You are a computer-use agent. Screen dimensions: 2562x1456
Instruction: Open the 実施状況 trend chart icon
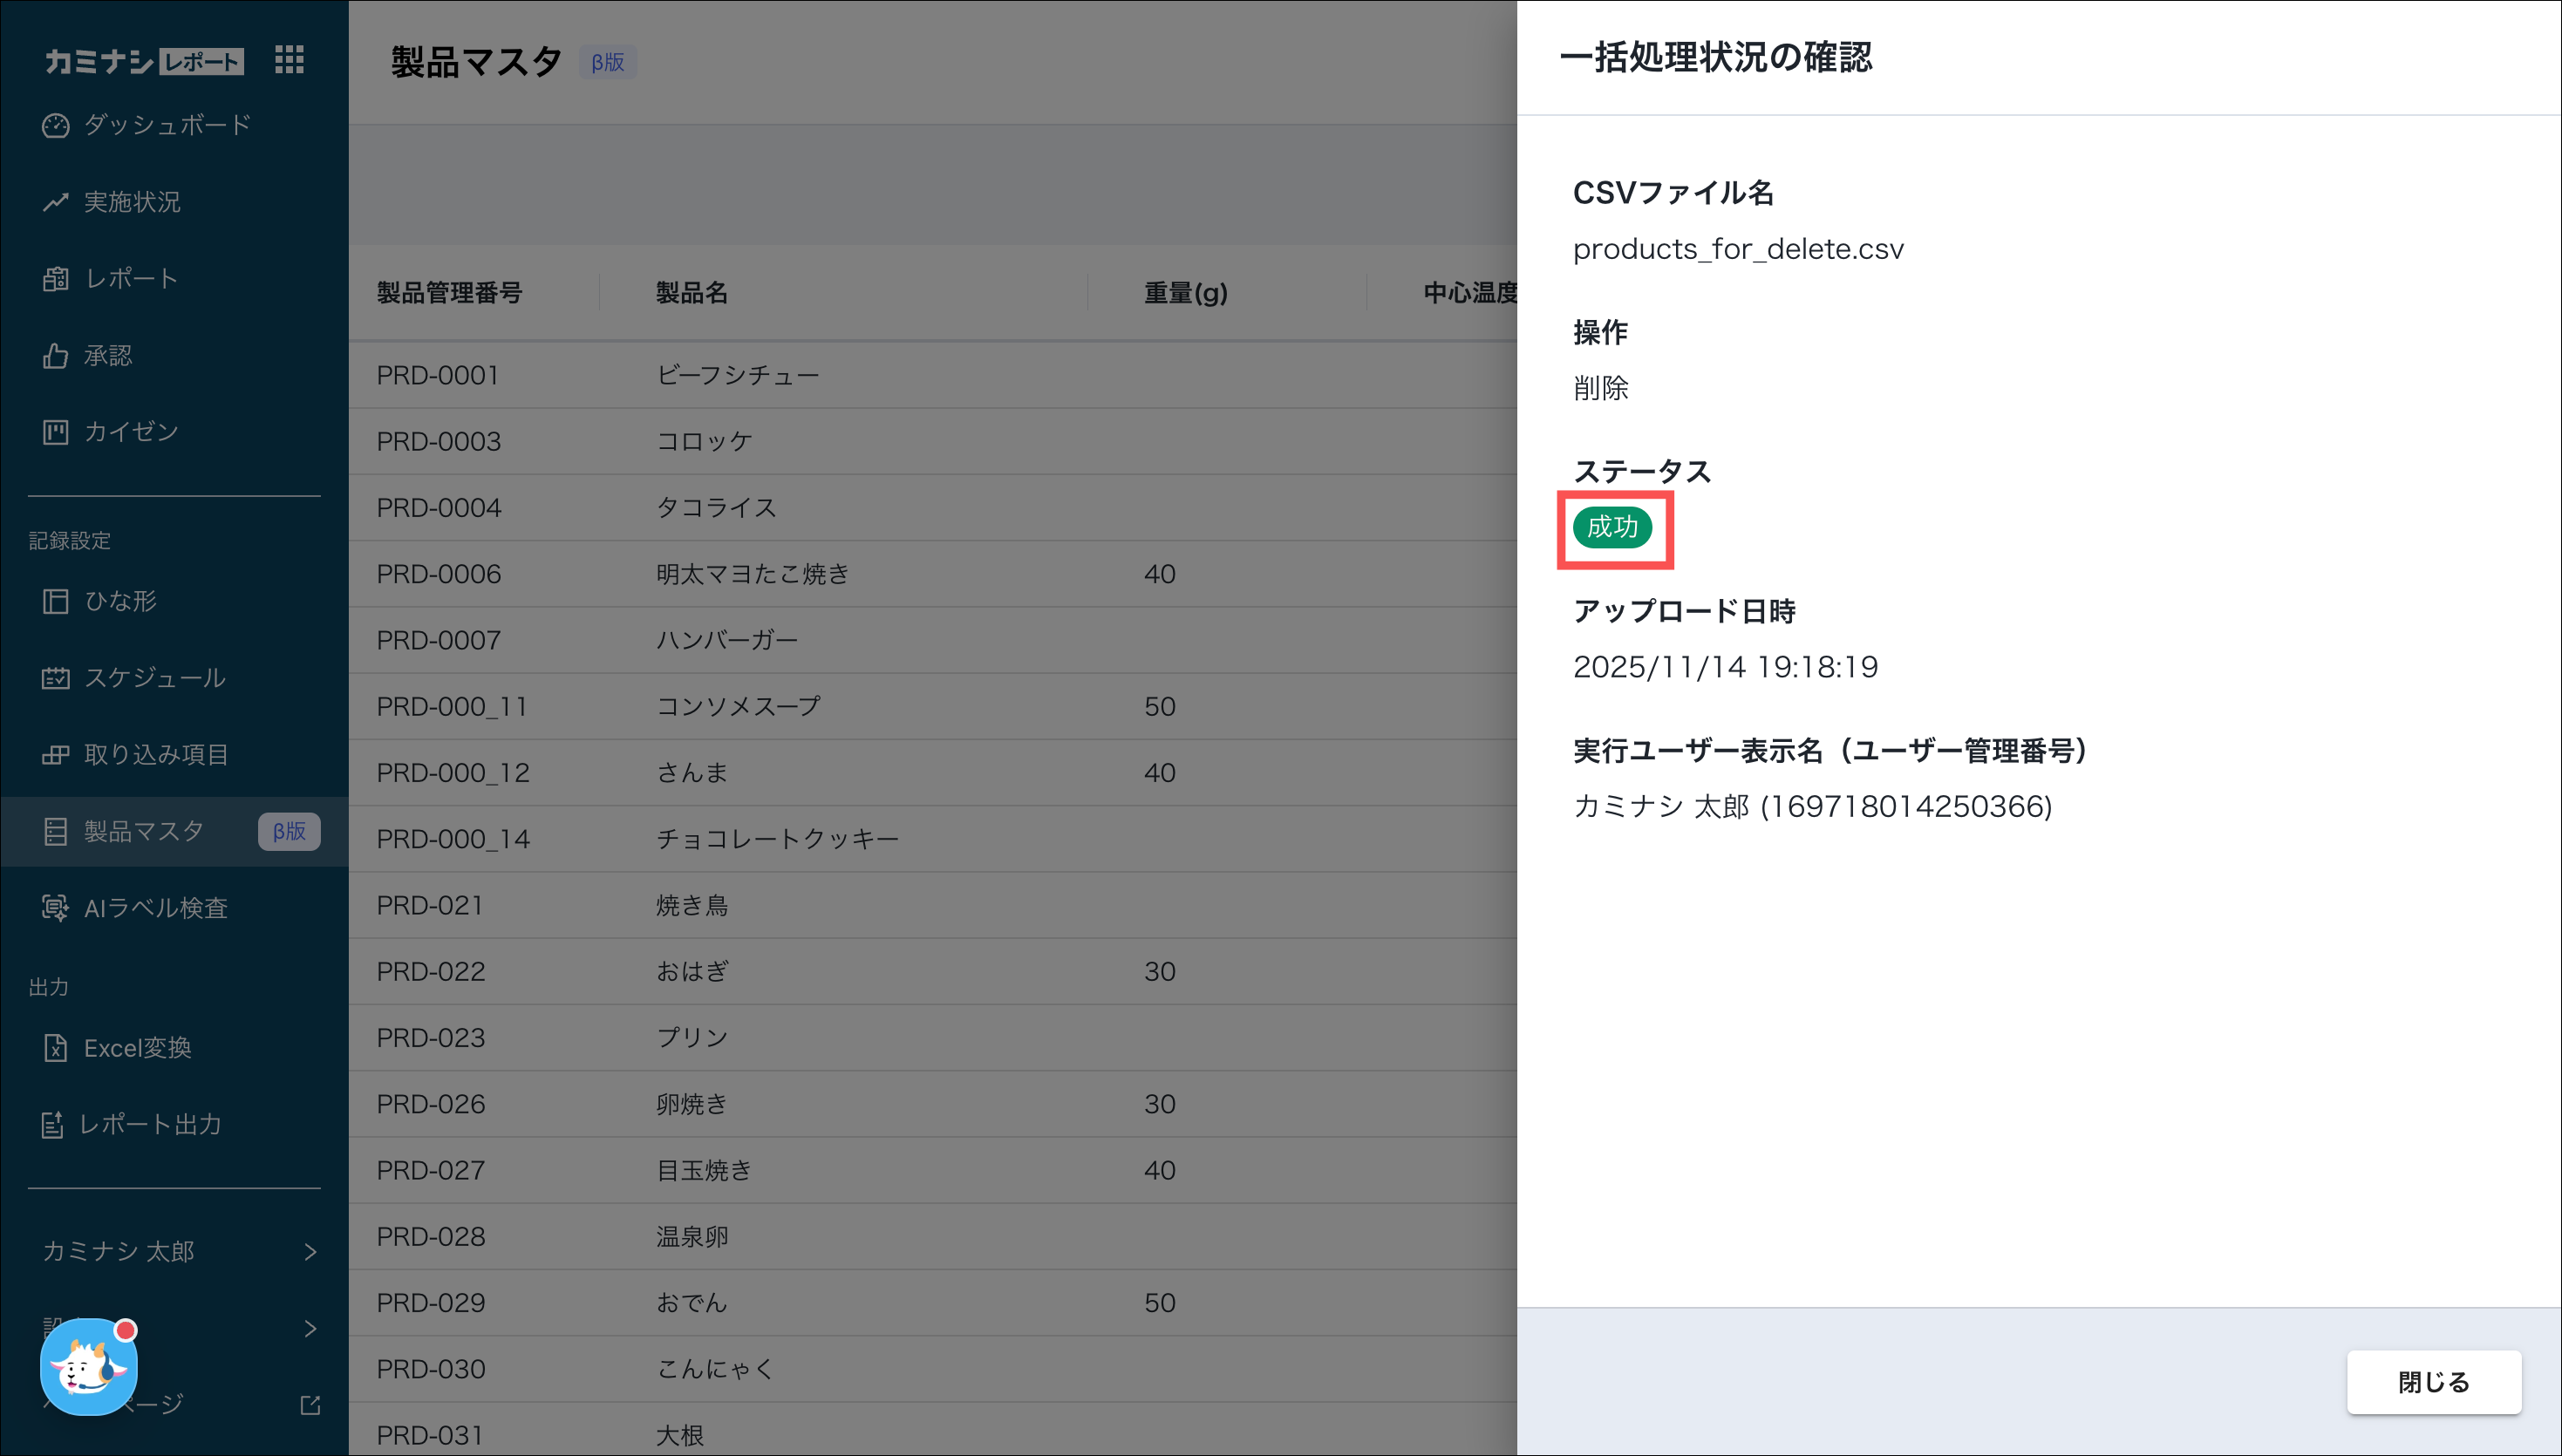point(55,202)
